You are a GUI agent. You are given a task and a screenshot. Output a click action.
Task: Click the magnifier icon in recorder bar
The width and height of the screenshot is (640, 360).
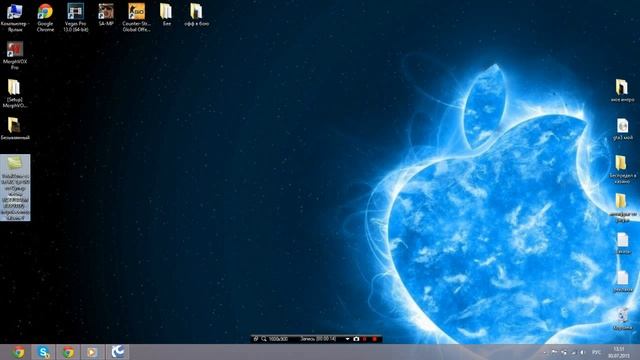tap(264, 339)
